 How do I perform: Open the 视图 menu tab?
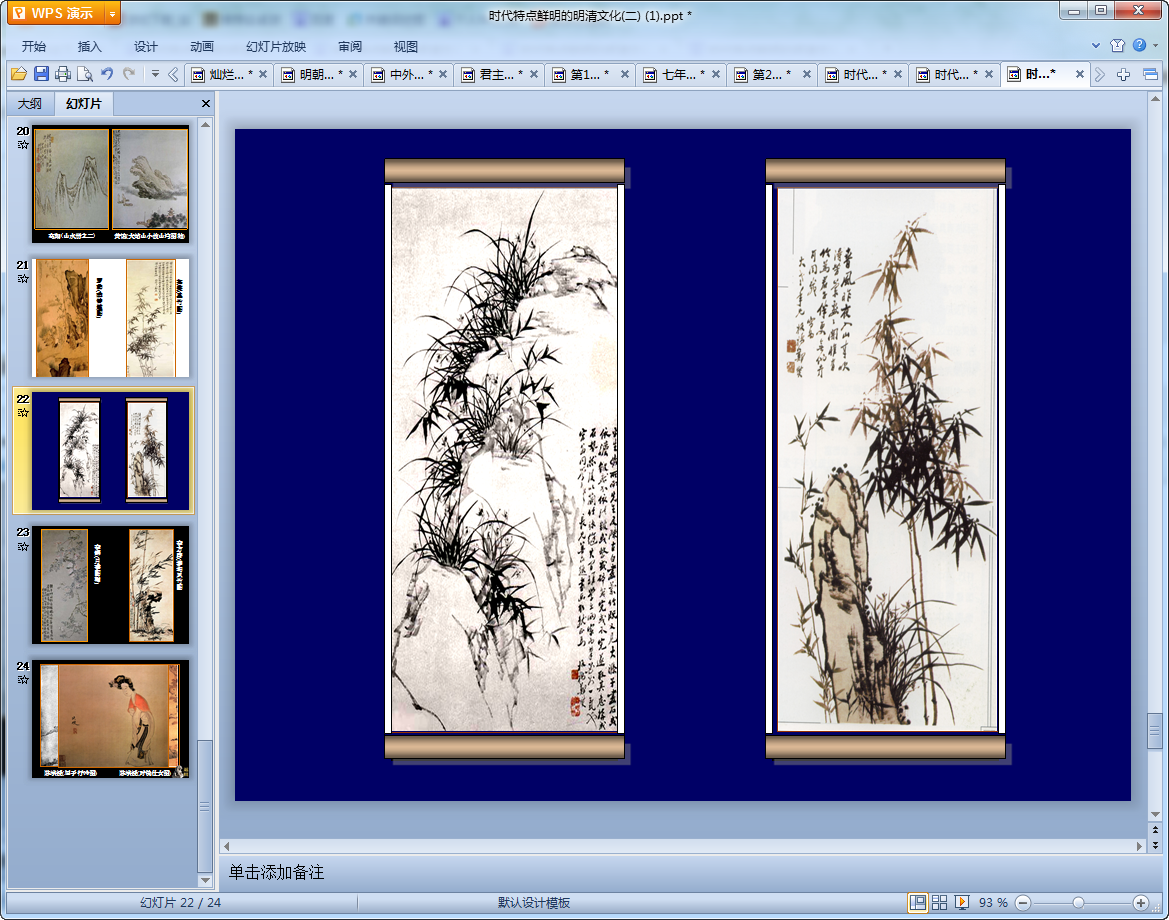pyautogui.click(x=406, y=46)
